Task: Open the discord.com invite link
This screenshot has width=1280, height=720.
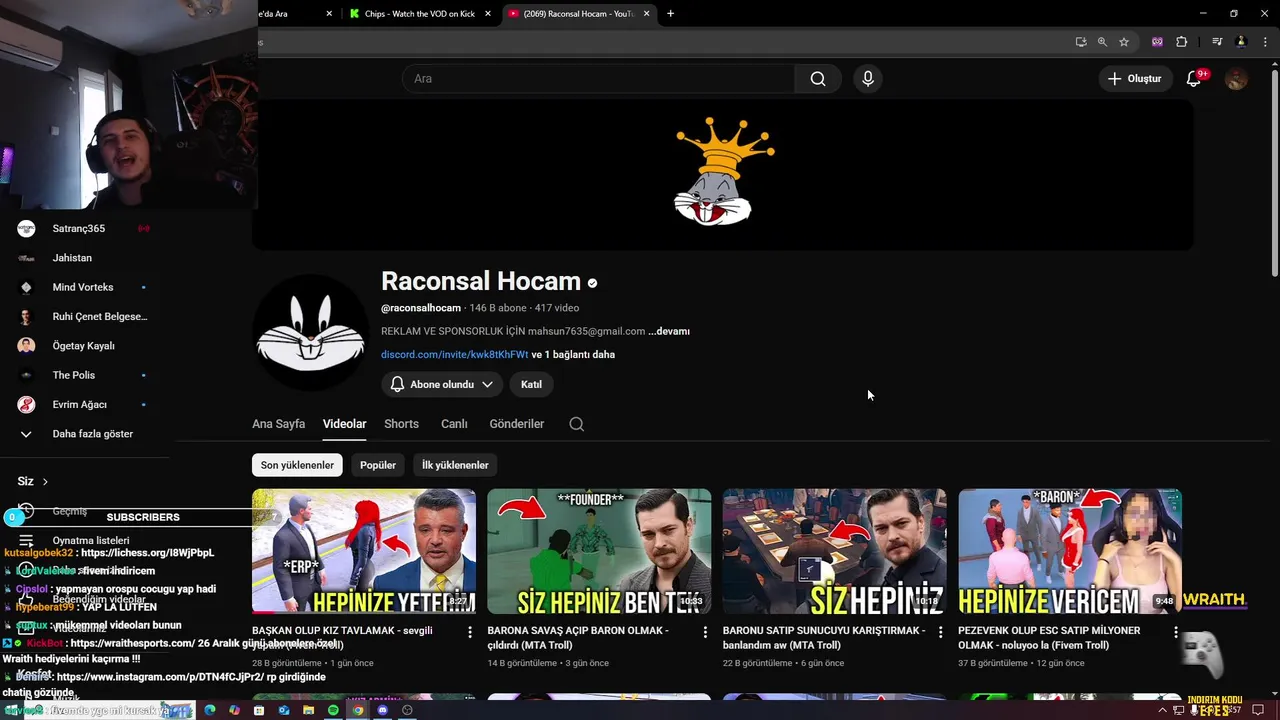Action: click(454, 354)
